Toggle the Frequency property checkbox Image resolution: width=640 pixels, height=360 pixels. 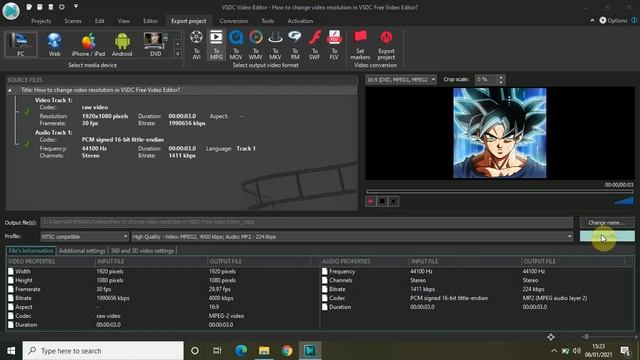pos(325,271)
